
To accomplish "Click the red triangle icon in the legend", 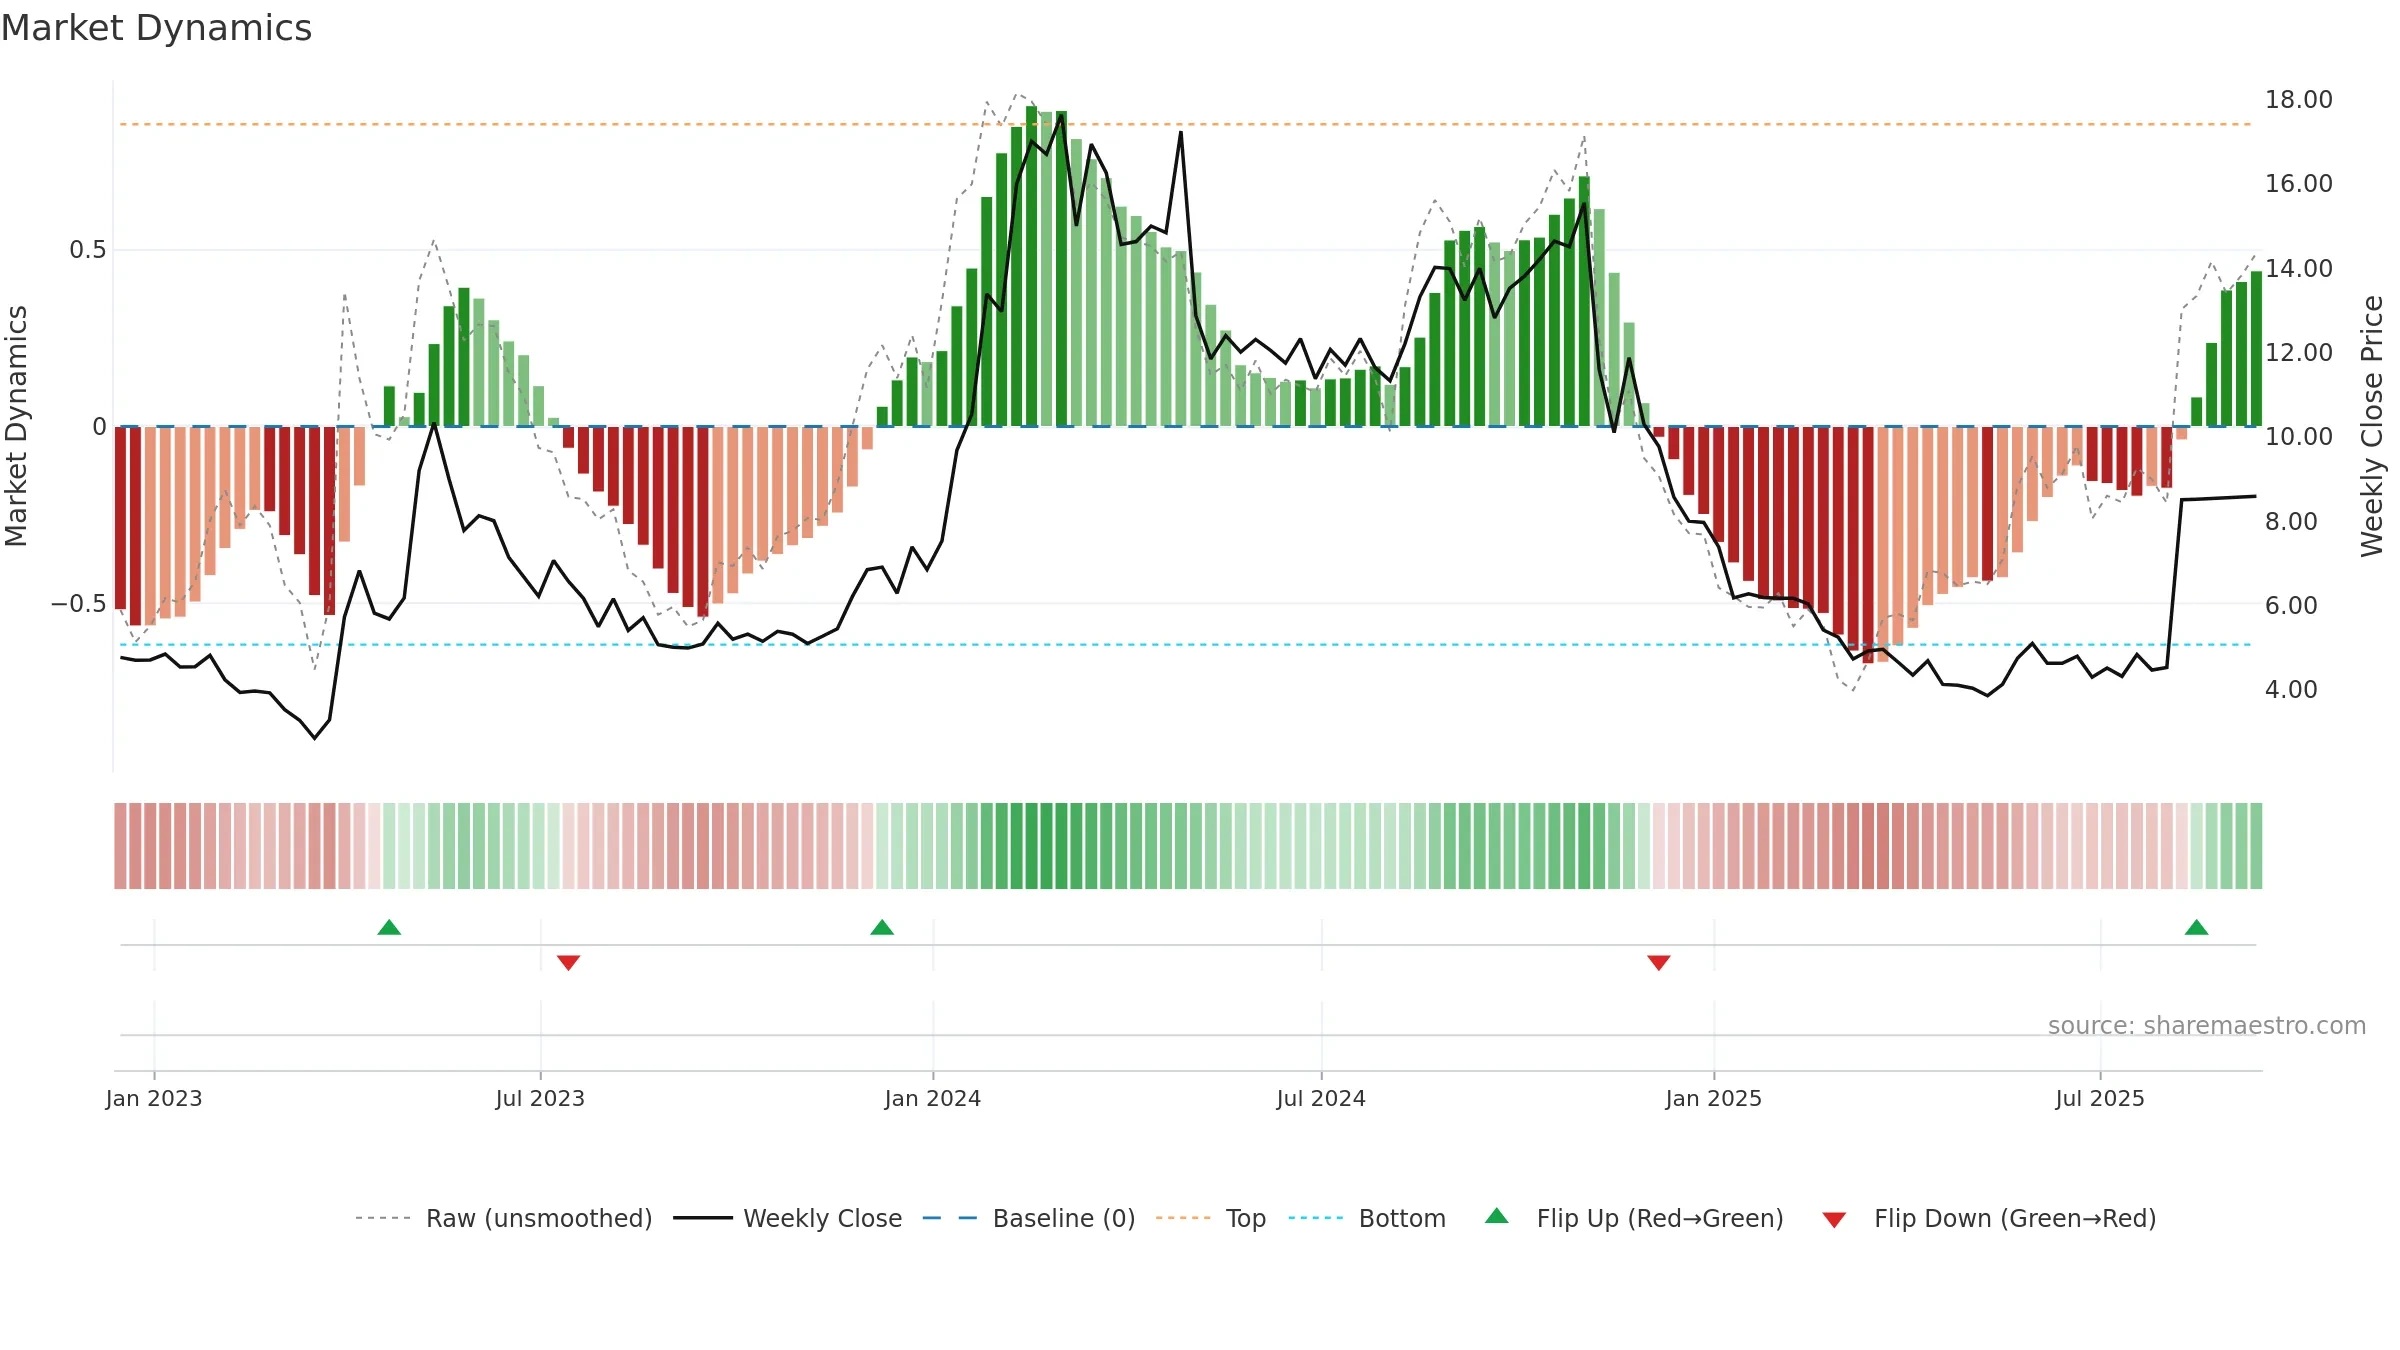I will click(x=1834, y=1220).
